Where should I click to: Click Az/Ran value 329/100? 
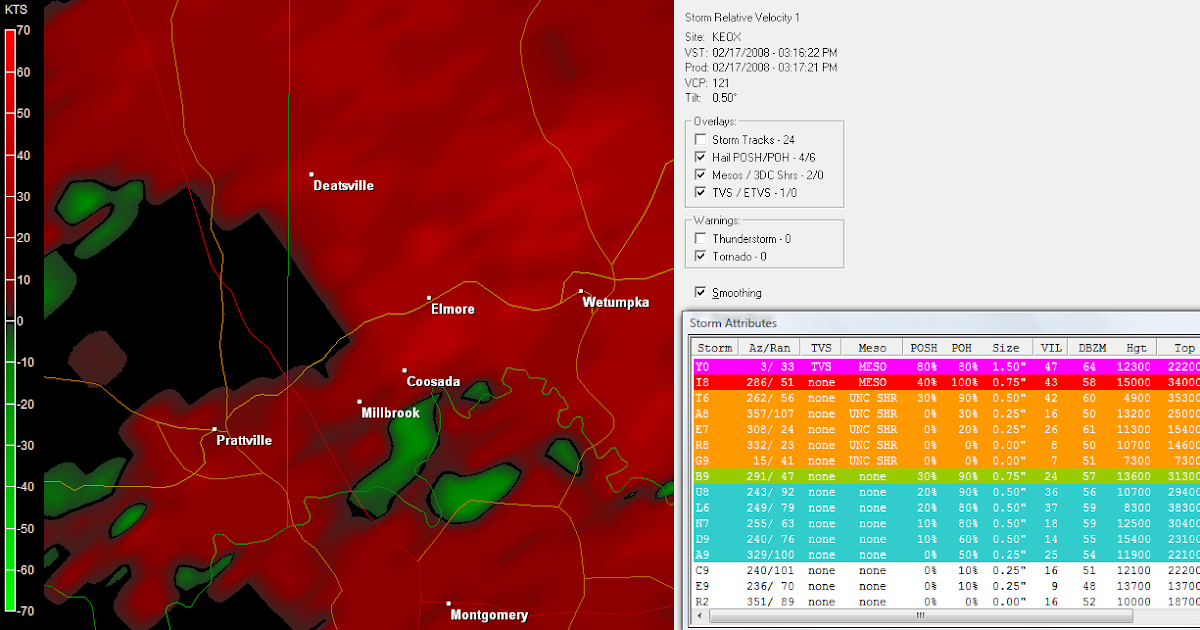769,553
